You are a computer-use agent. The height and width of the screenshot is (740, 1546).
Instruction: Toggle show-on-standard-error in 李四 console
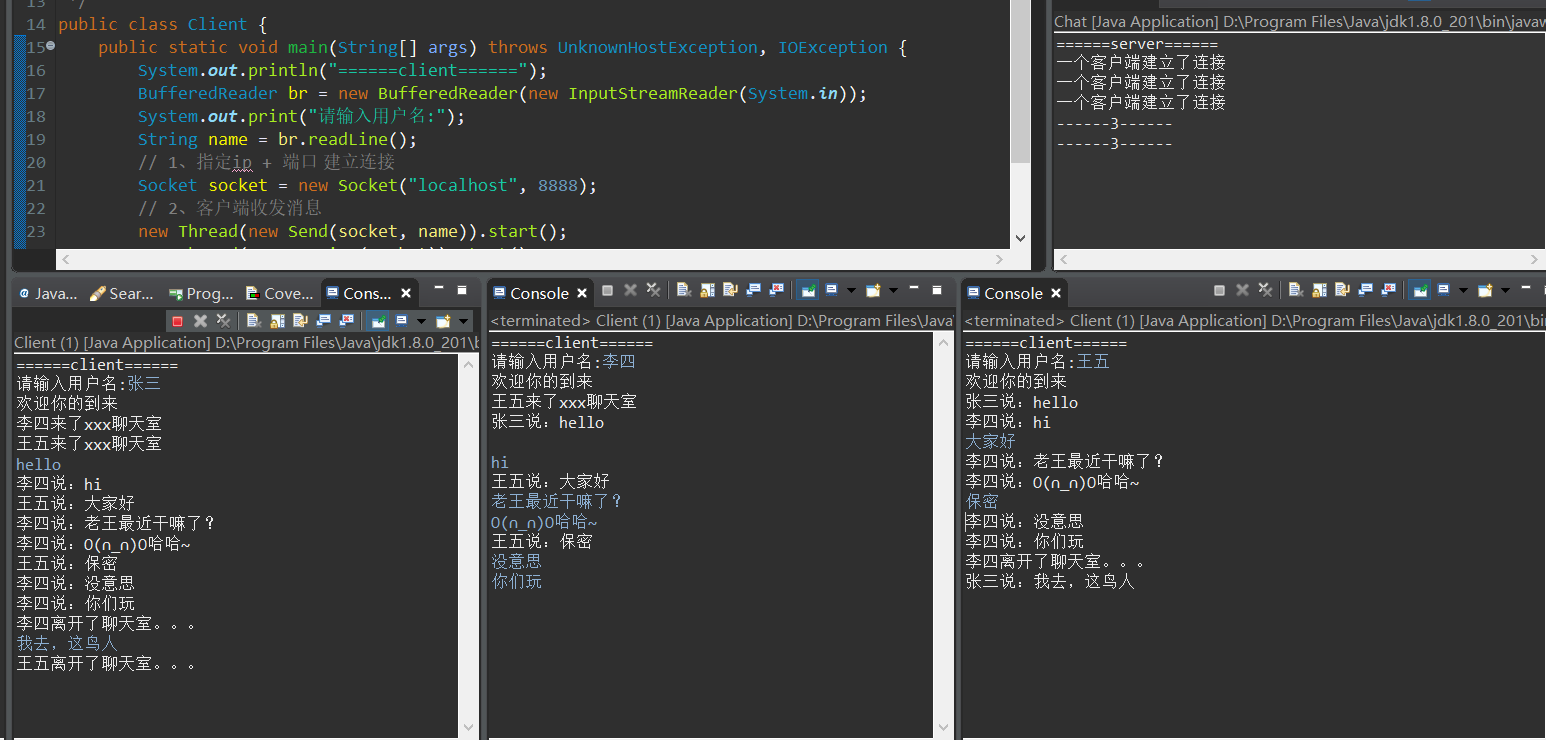coord(777,291)
